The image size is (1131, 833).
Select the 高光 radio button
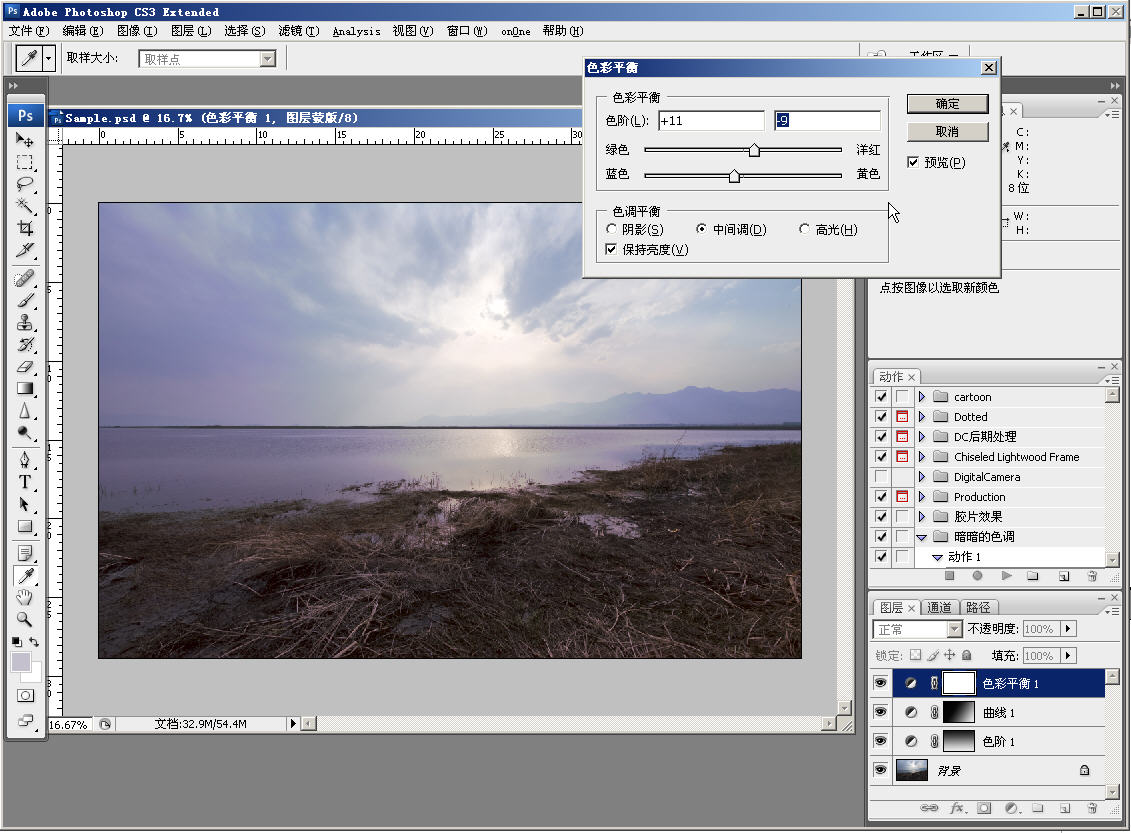tap(804, 229)
